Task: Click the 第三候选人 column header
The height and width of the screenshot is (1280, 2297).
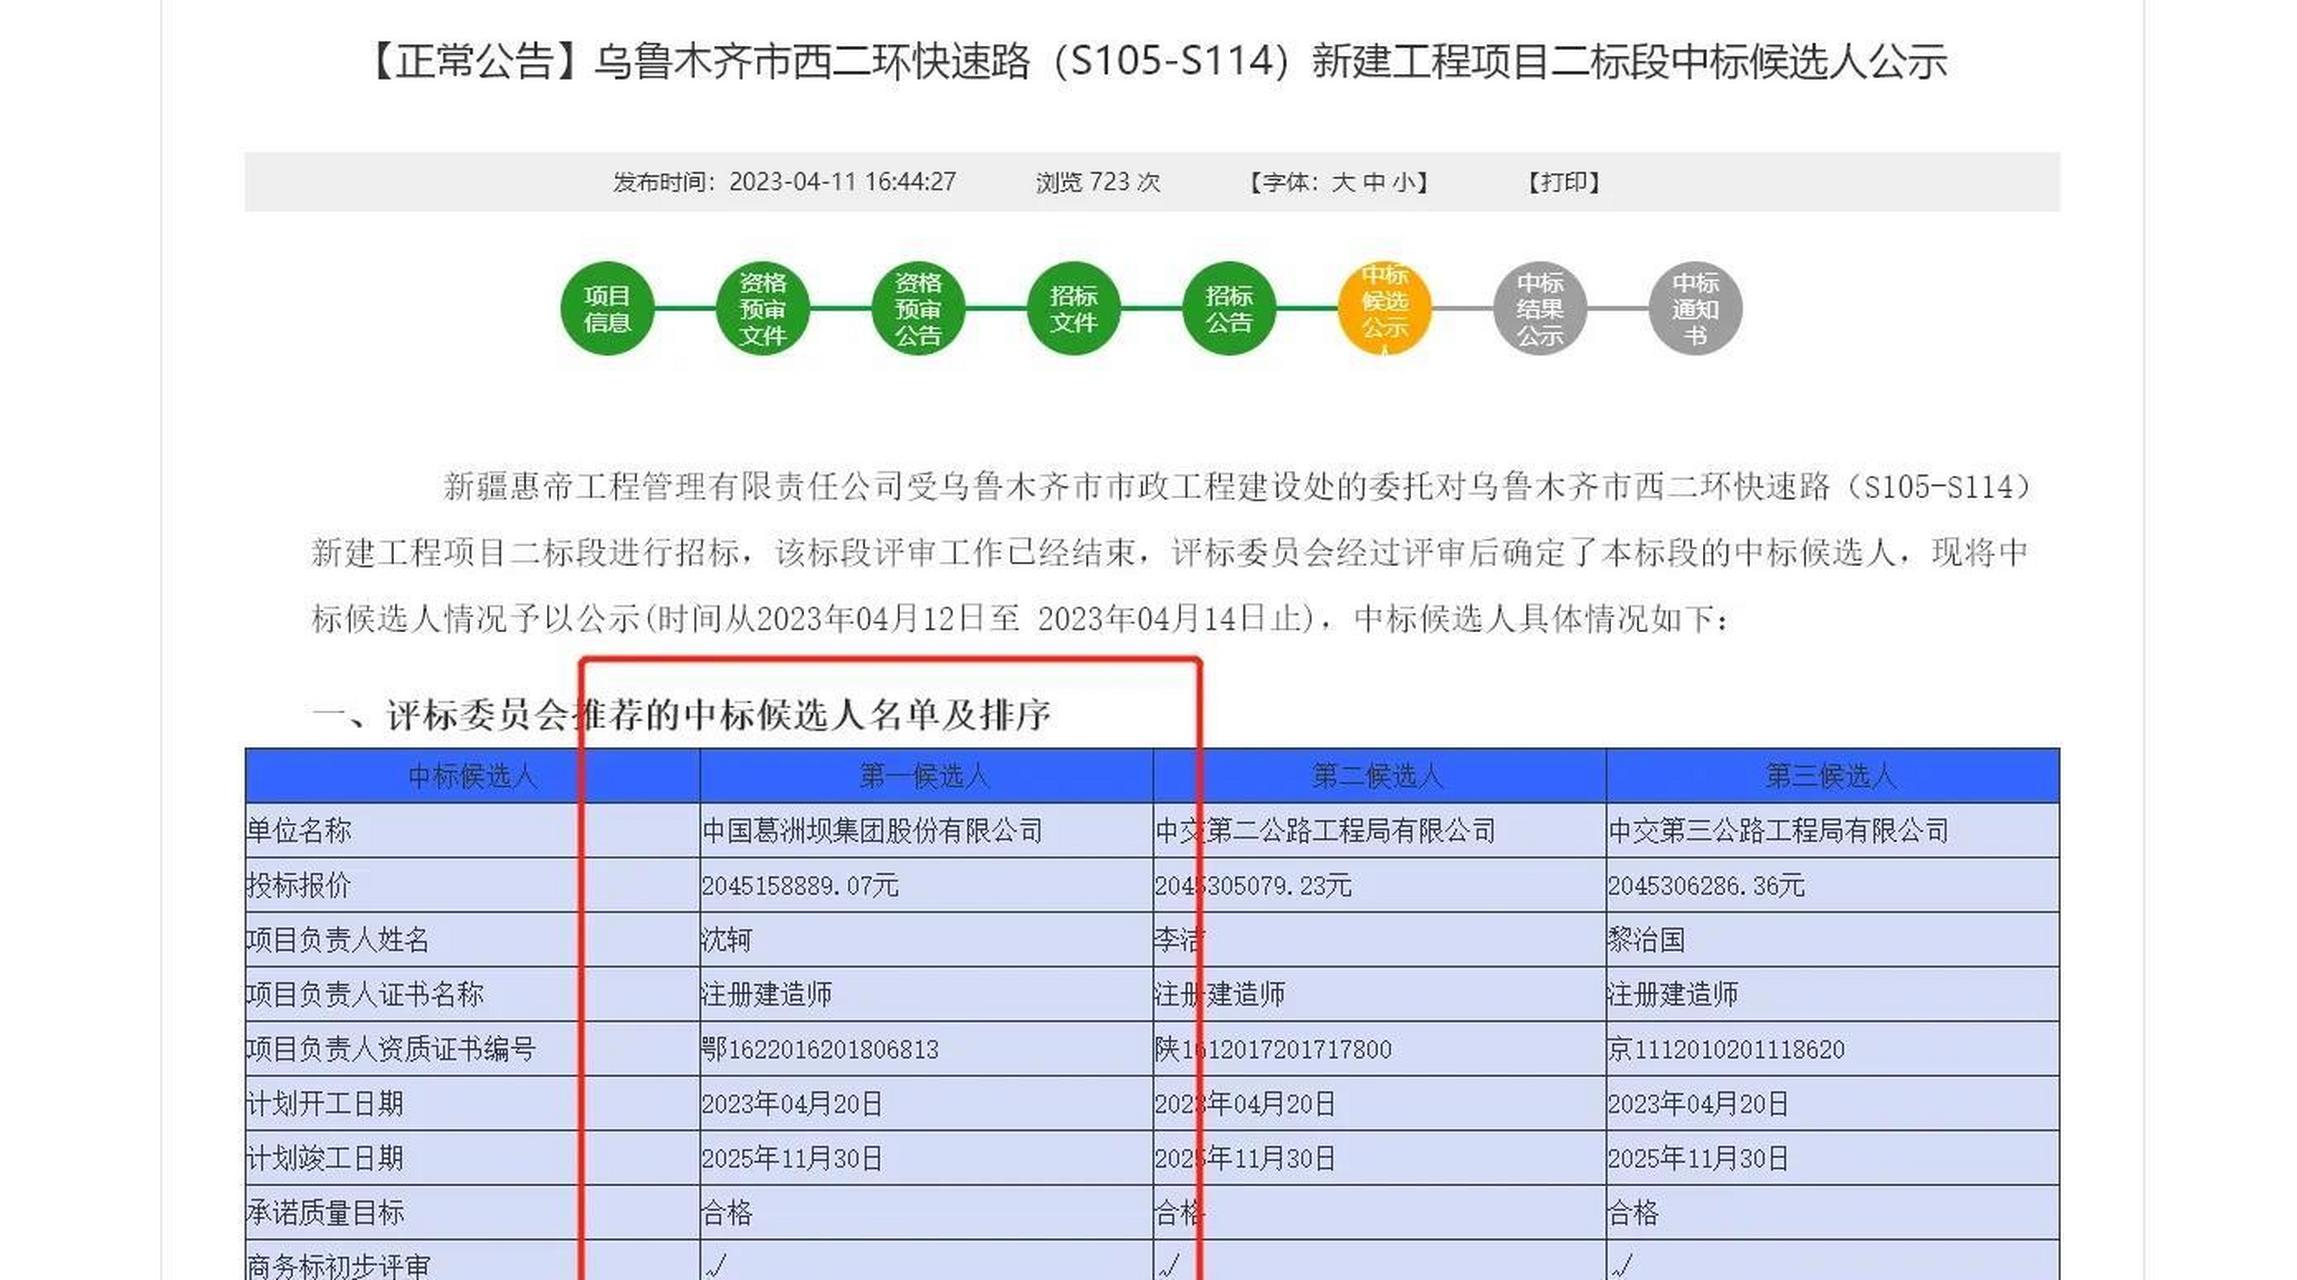Action: tap(1831, 776)
